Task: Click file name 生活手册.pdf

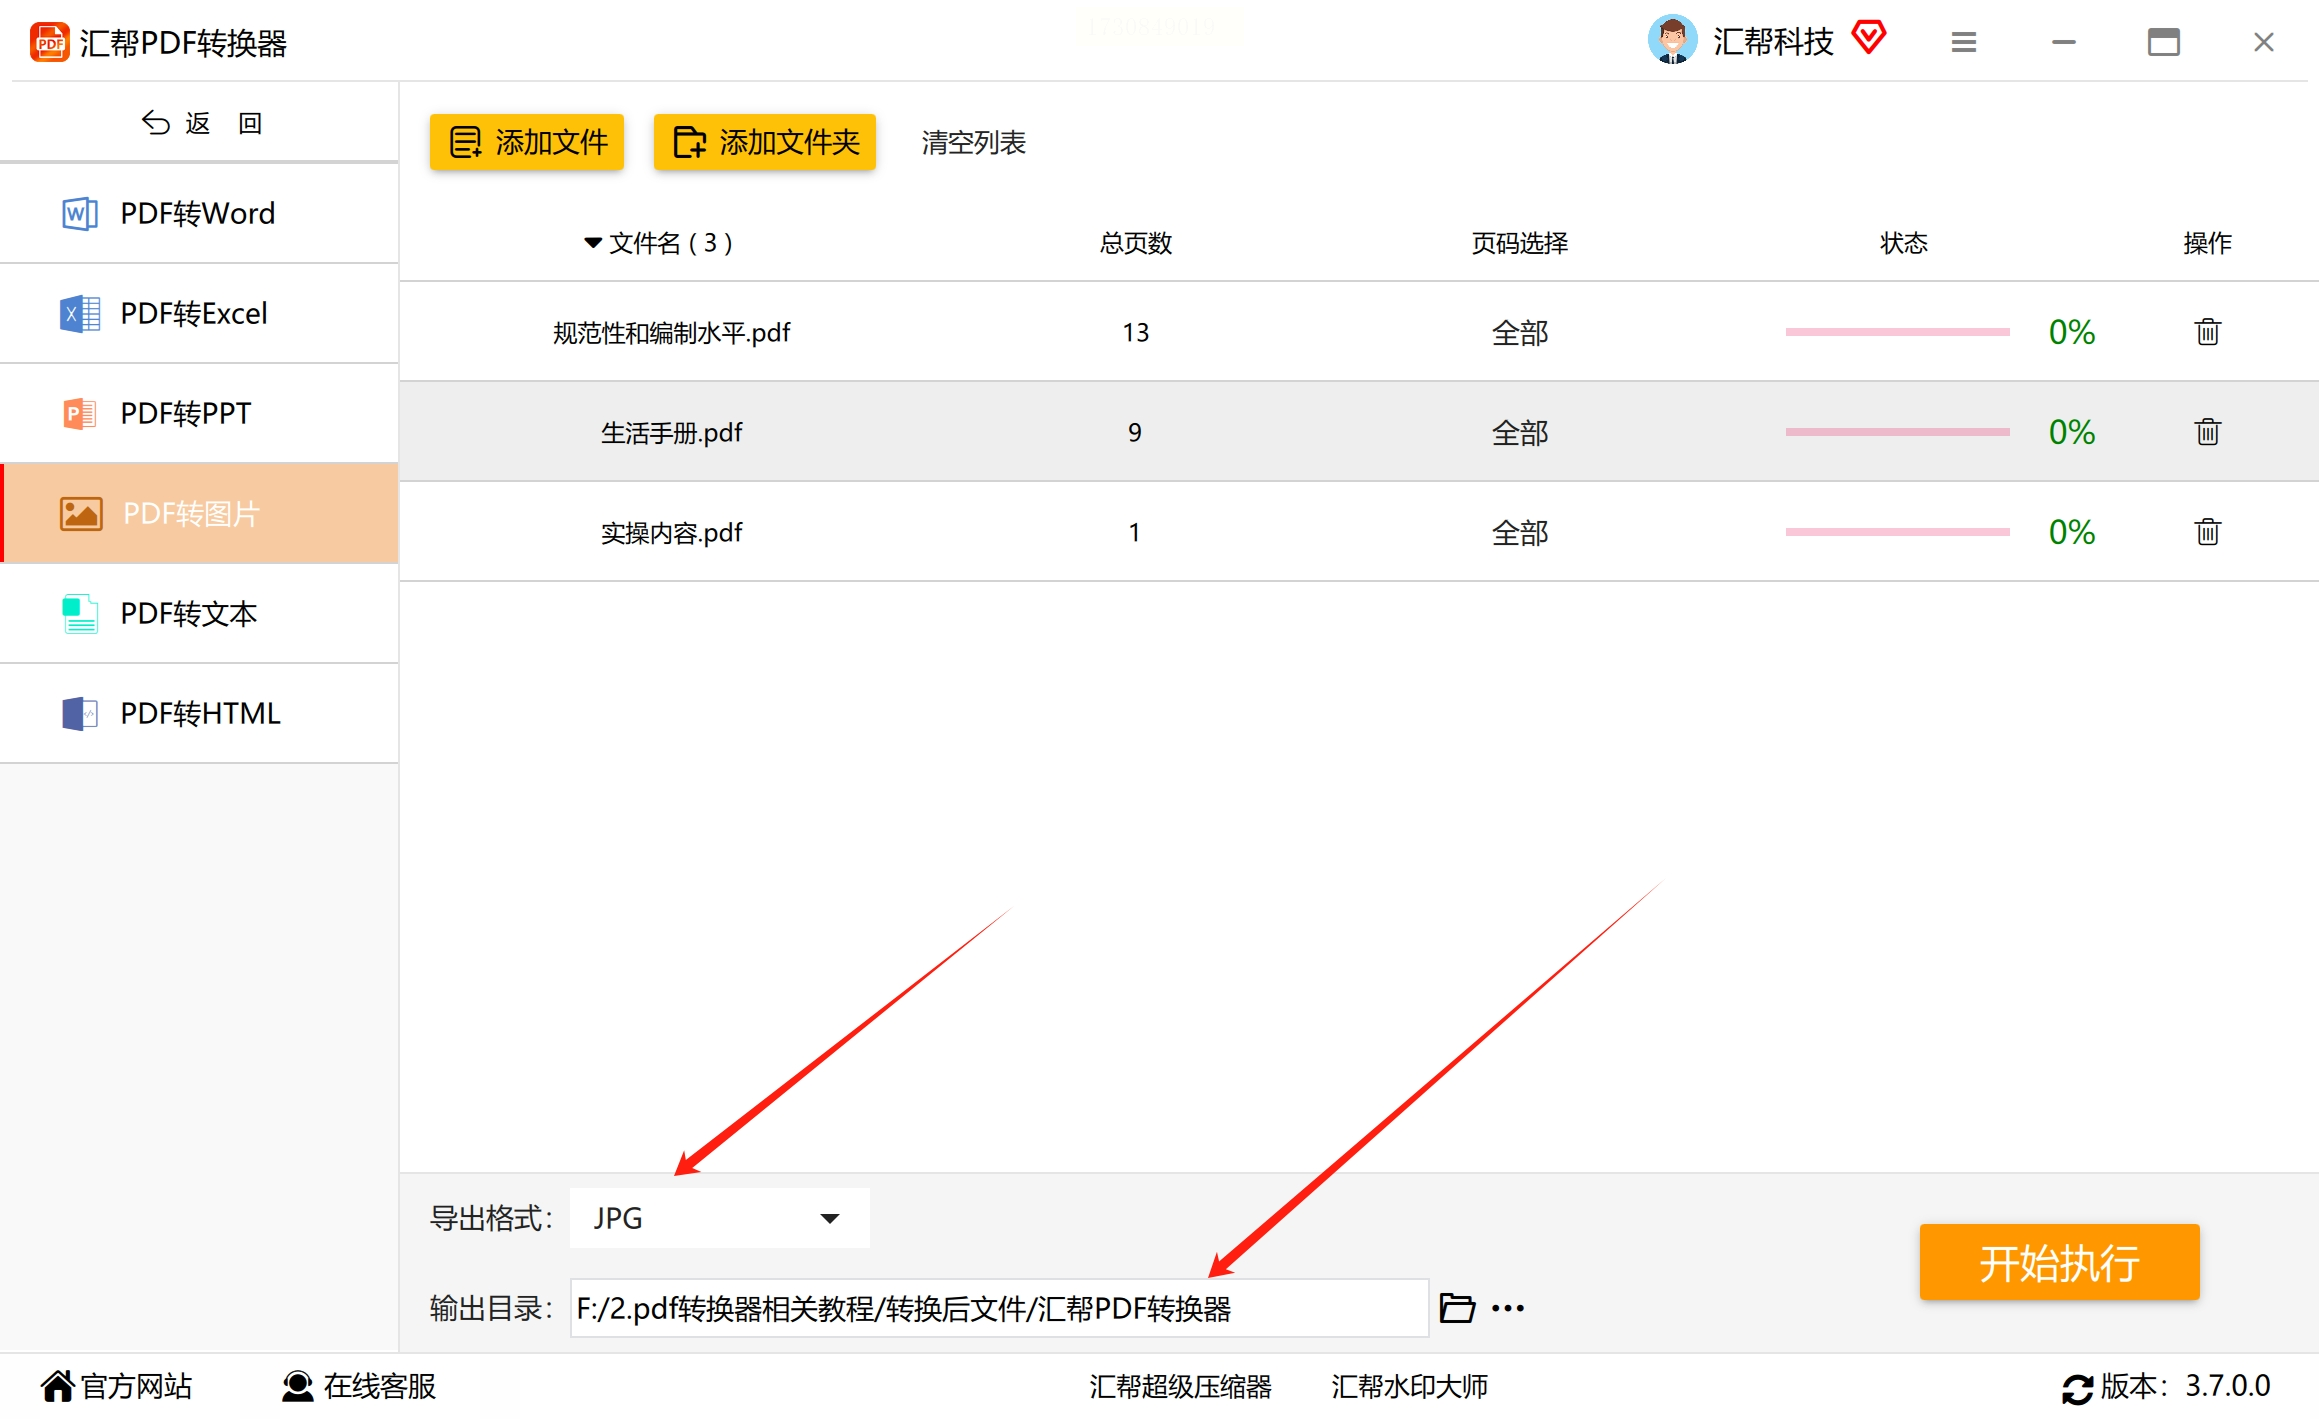Action: point(671,432)
